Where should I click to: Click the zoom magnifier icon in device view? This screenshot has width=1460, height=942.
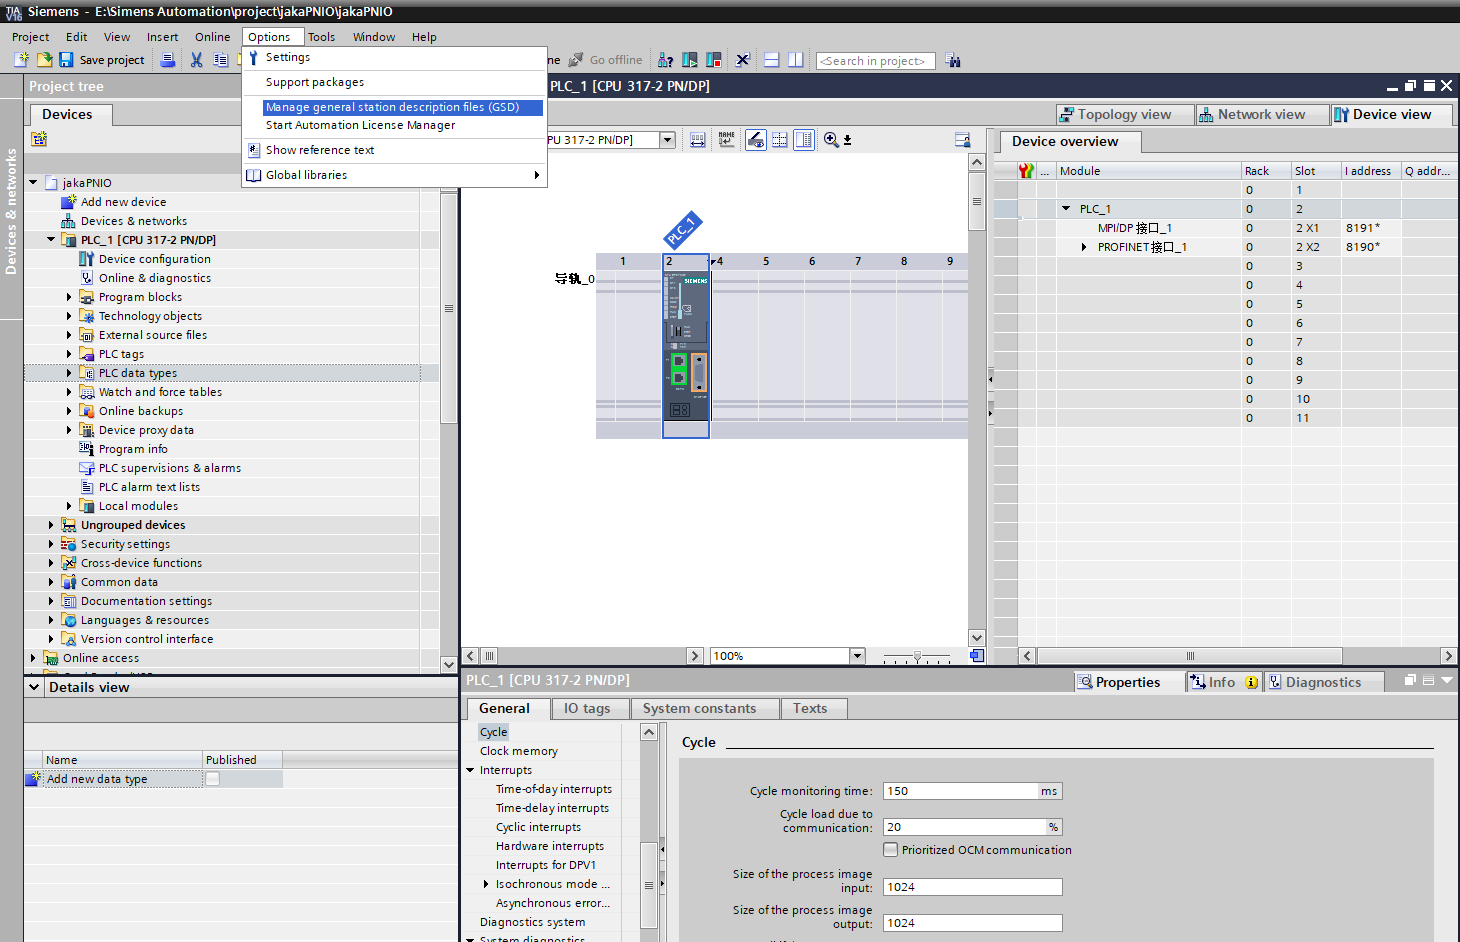pos(831,140)
